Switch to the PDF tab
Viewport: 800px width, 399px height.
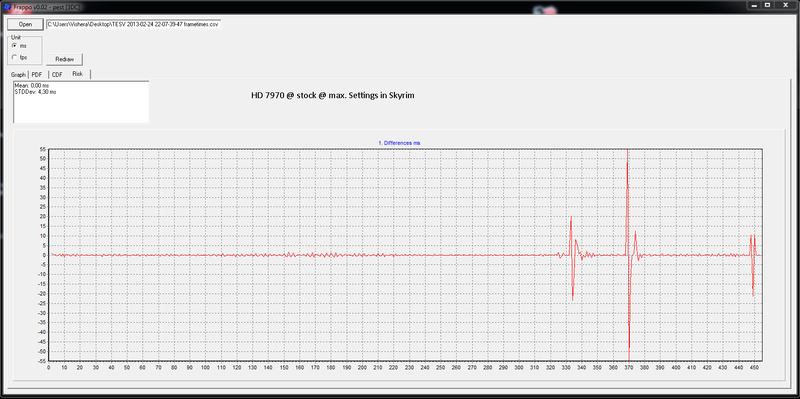point(37,74)
